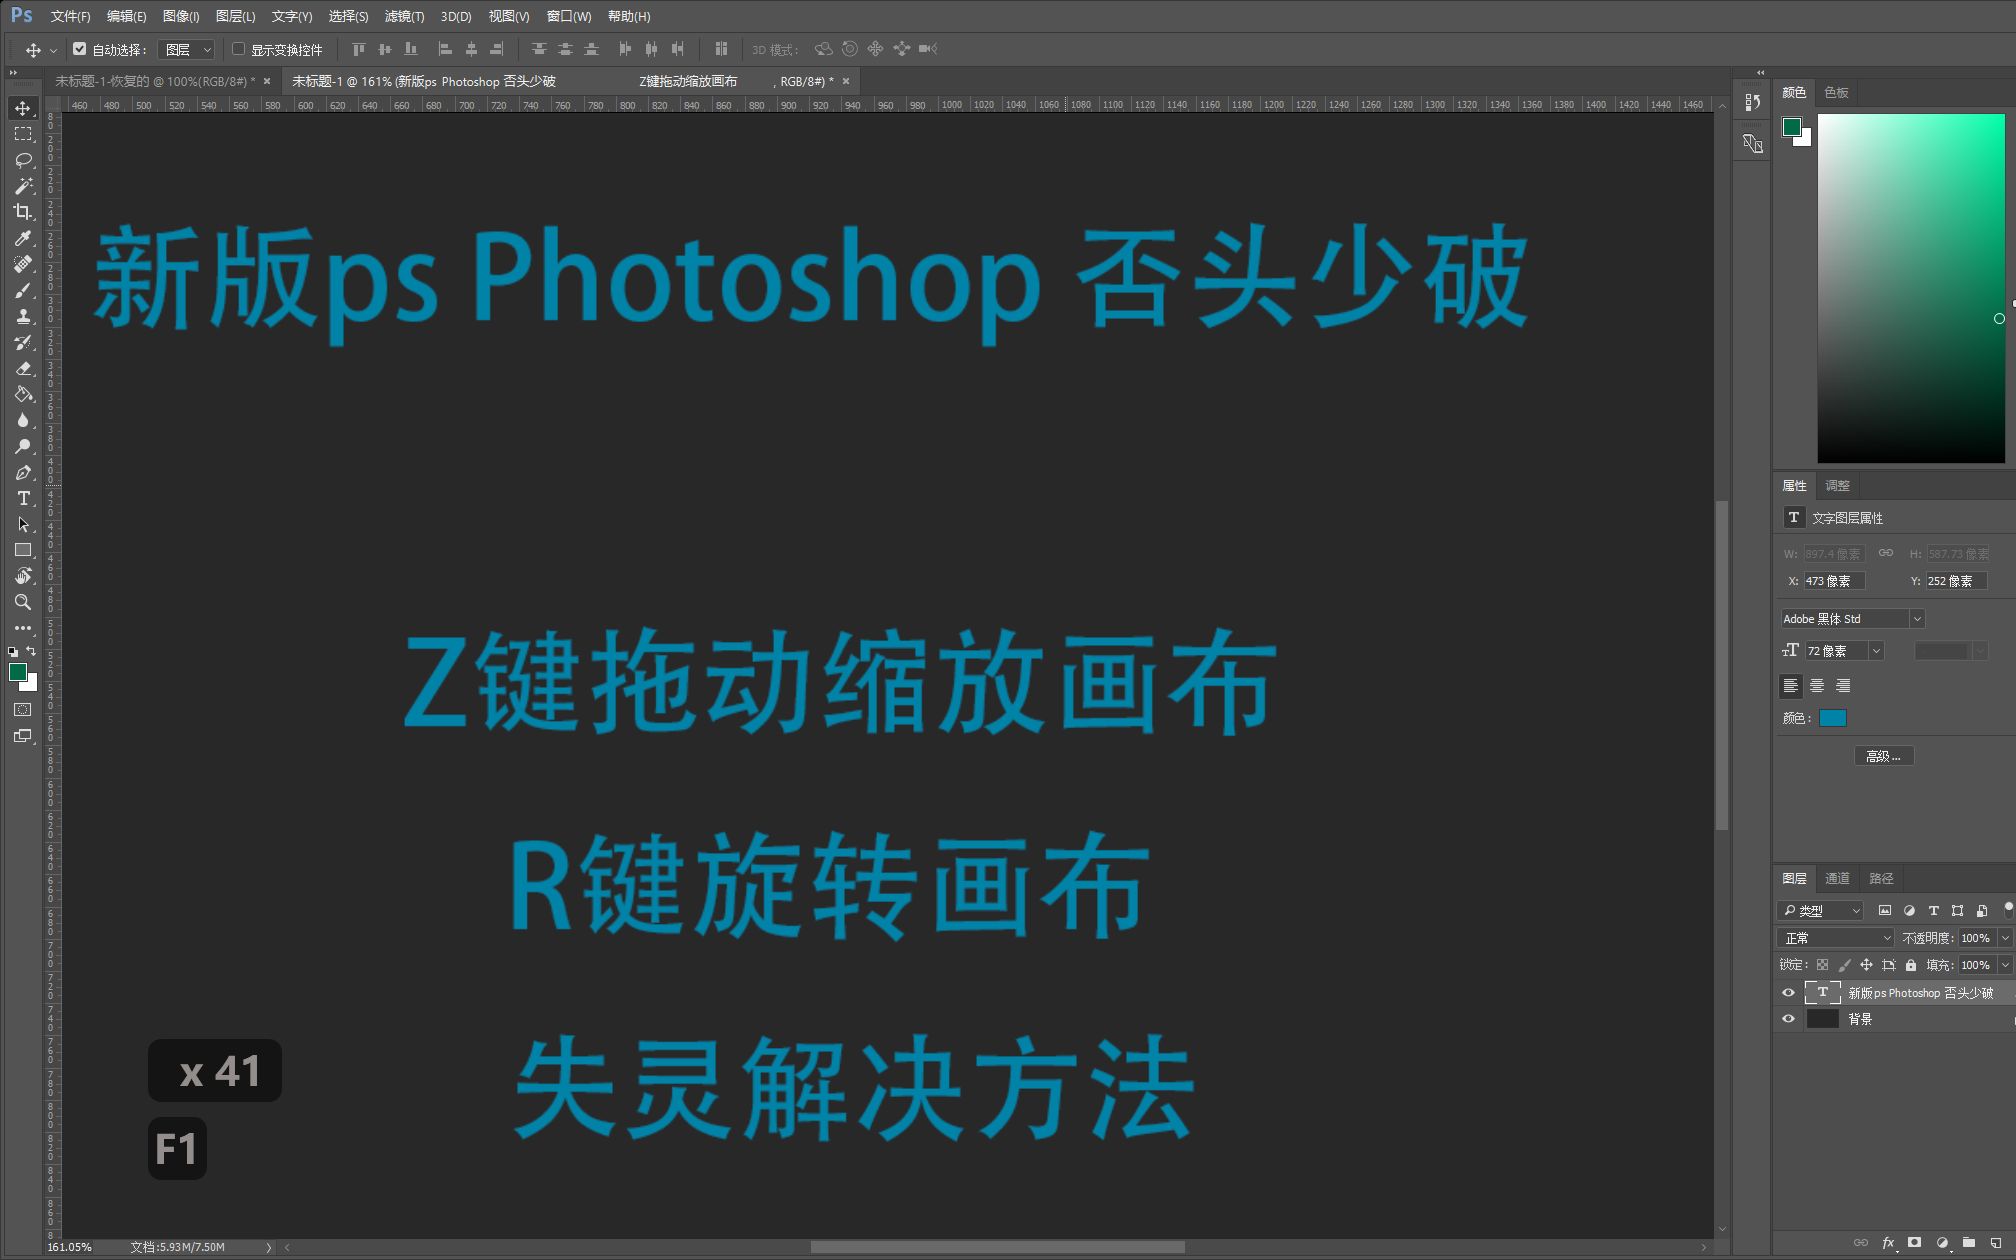Select the Rectangle shape tool
2016x1260 pixels.
23,550
